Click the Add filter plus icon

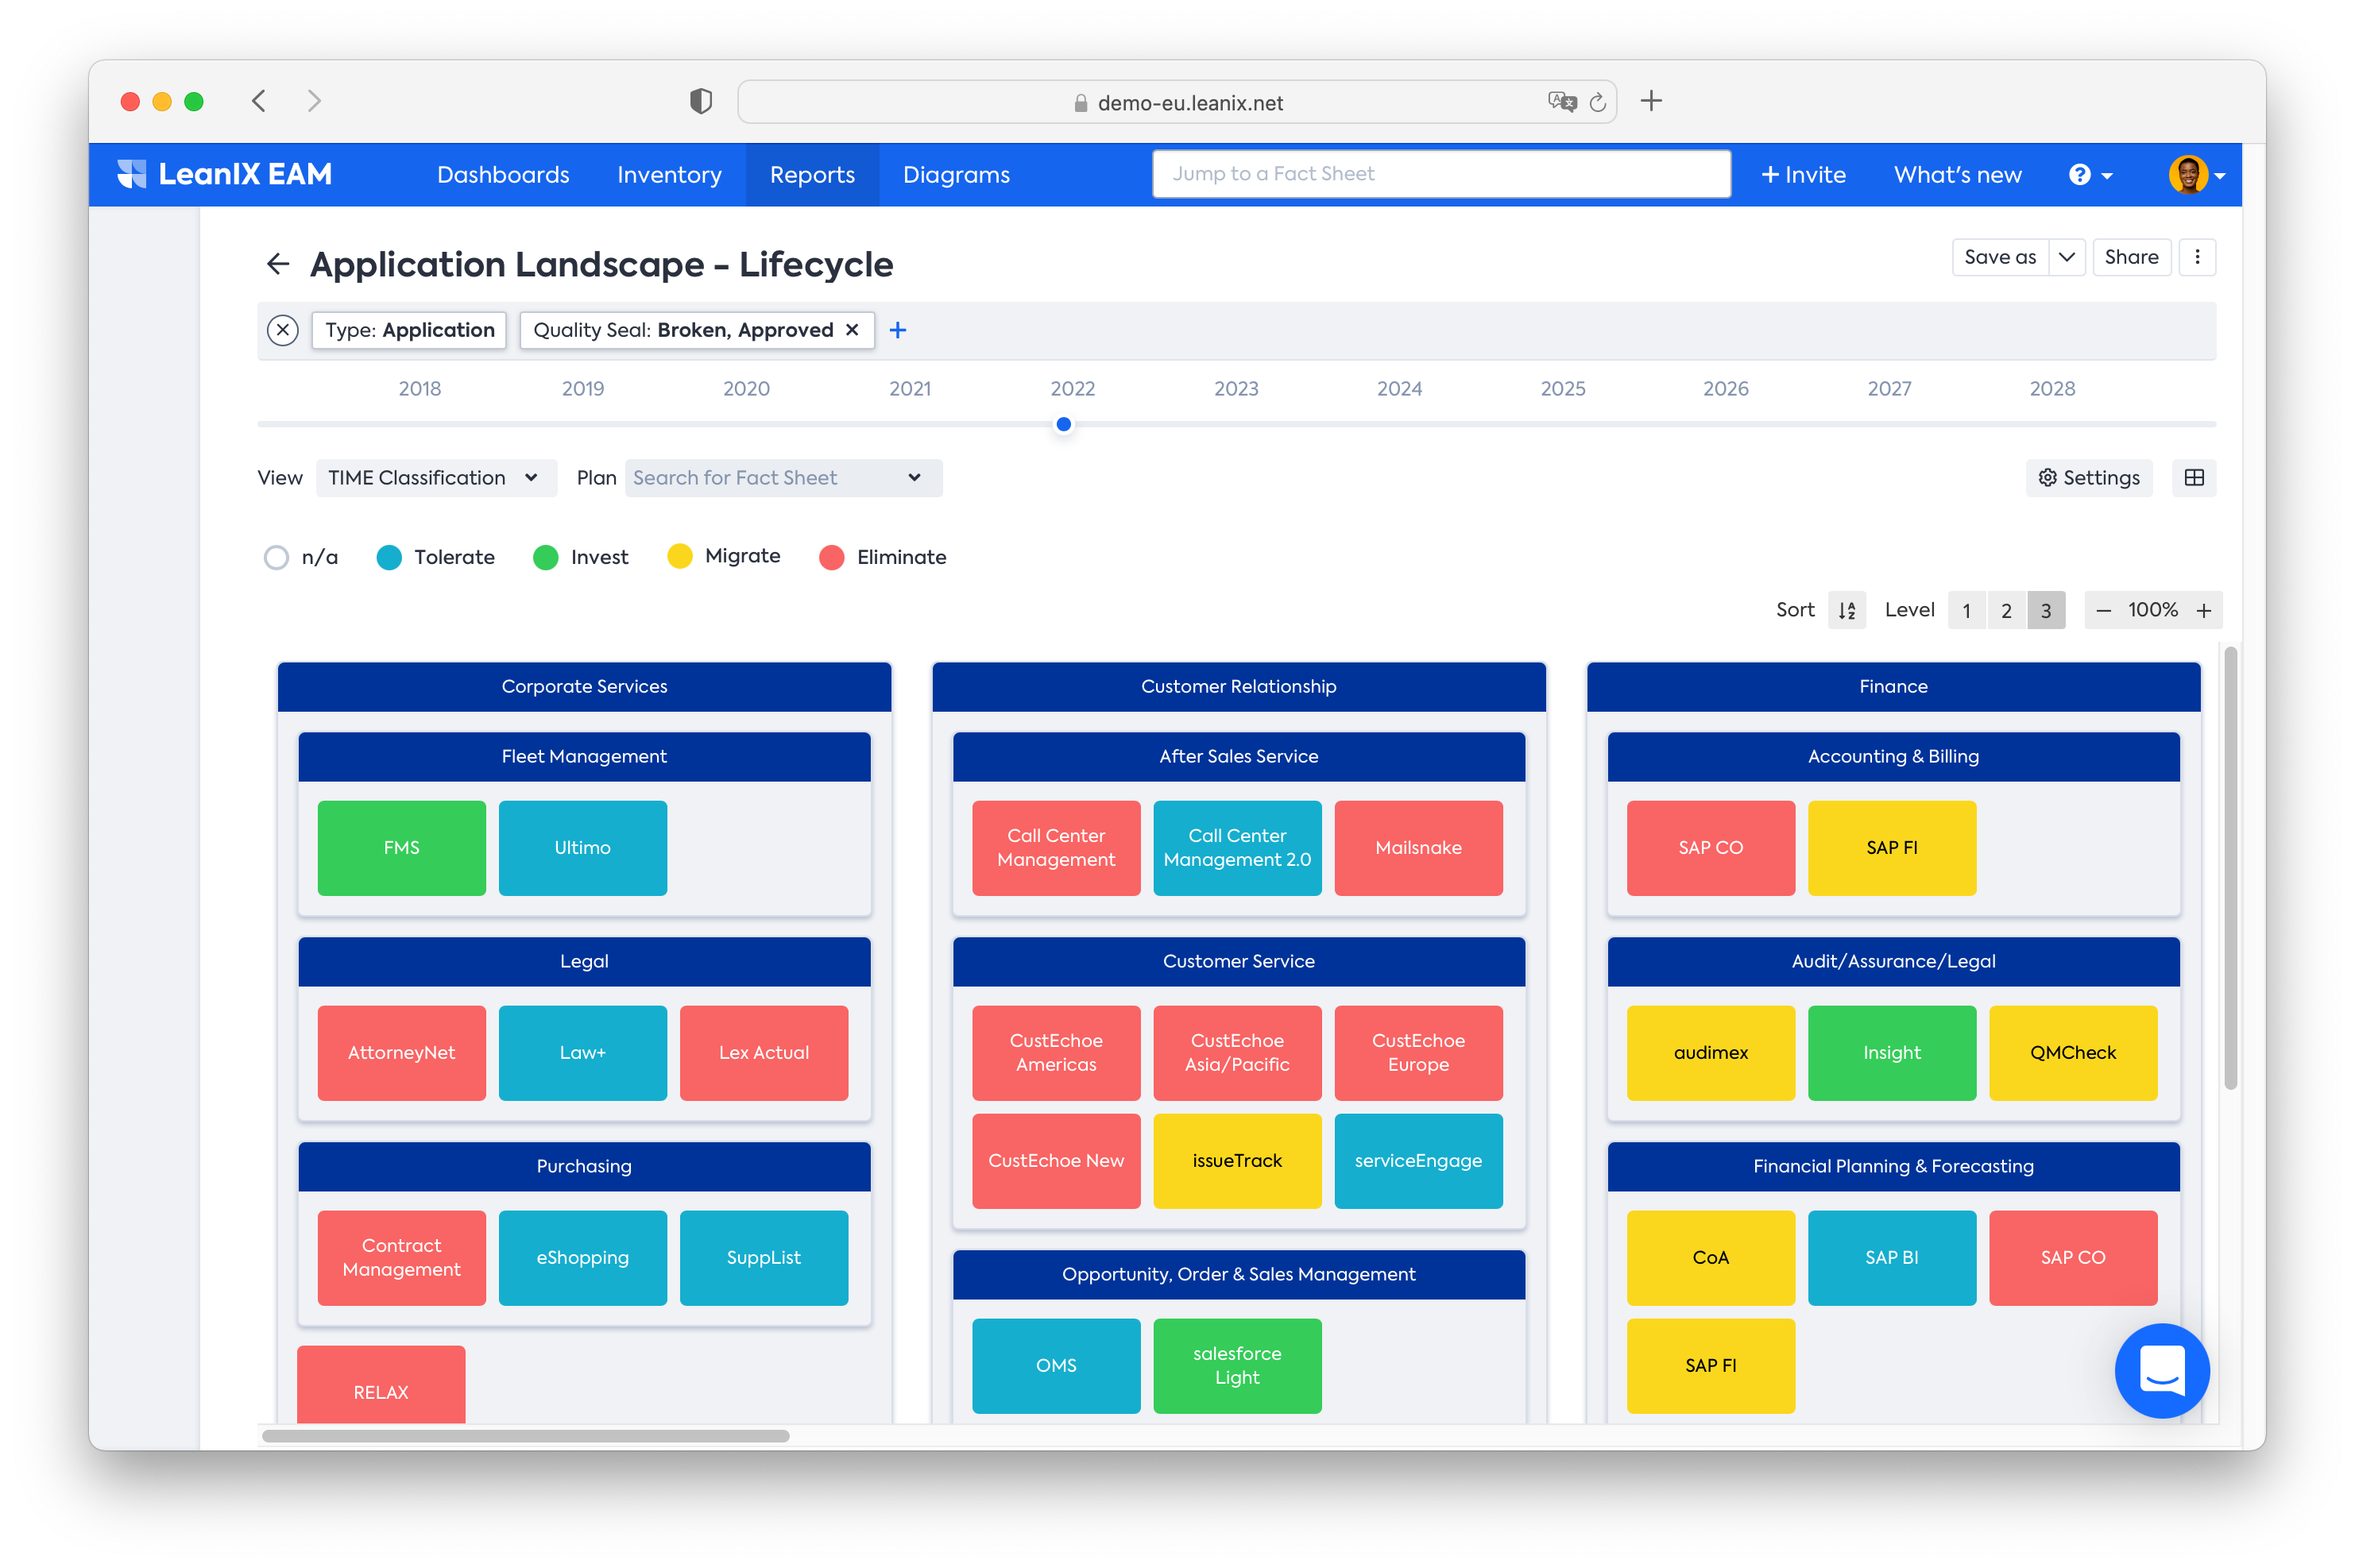(898, 329)
